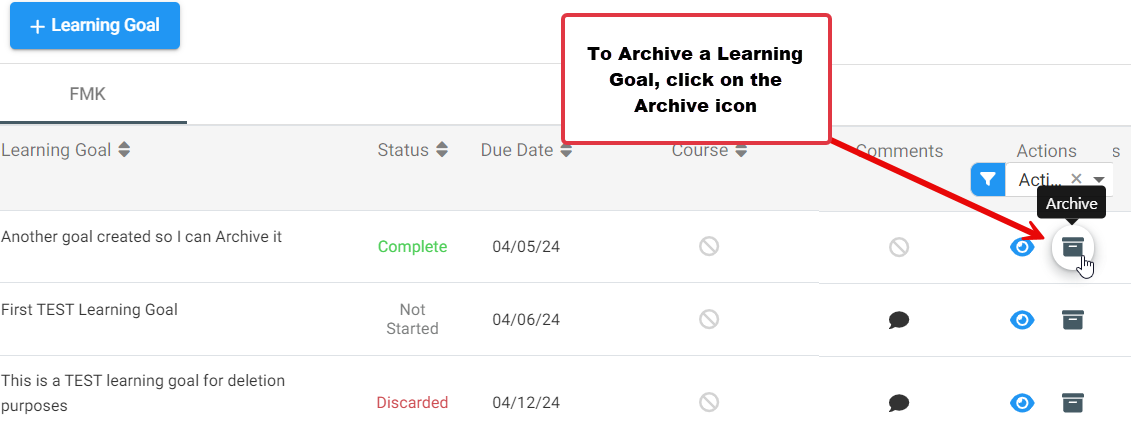This screenshot has width=1131, height=424.
Task: Sort by the Status column arrows
Action: pos(441,150)
